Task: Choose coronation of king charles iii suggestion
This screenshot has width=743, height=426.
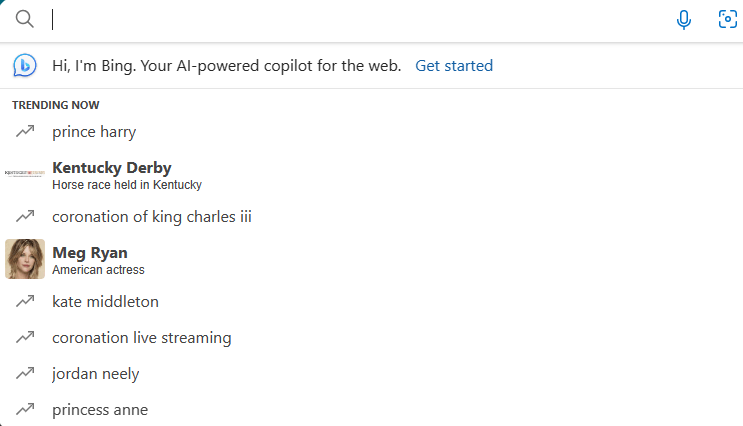Action: point(152,217)
